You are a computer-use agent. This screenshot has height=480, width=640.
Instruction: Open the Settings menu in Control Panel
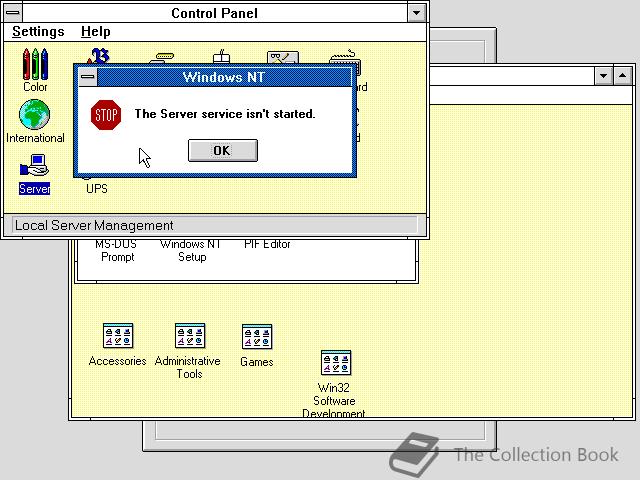click(x=38, y=31)
